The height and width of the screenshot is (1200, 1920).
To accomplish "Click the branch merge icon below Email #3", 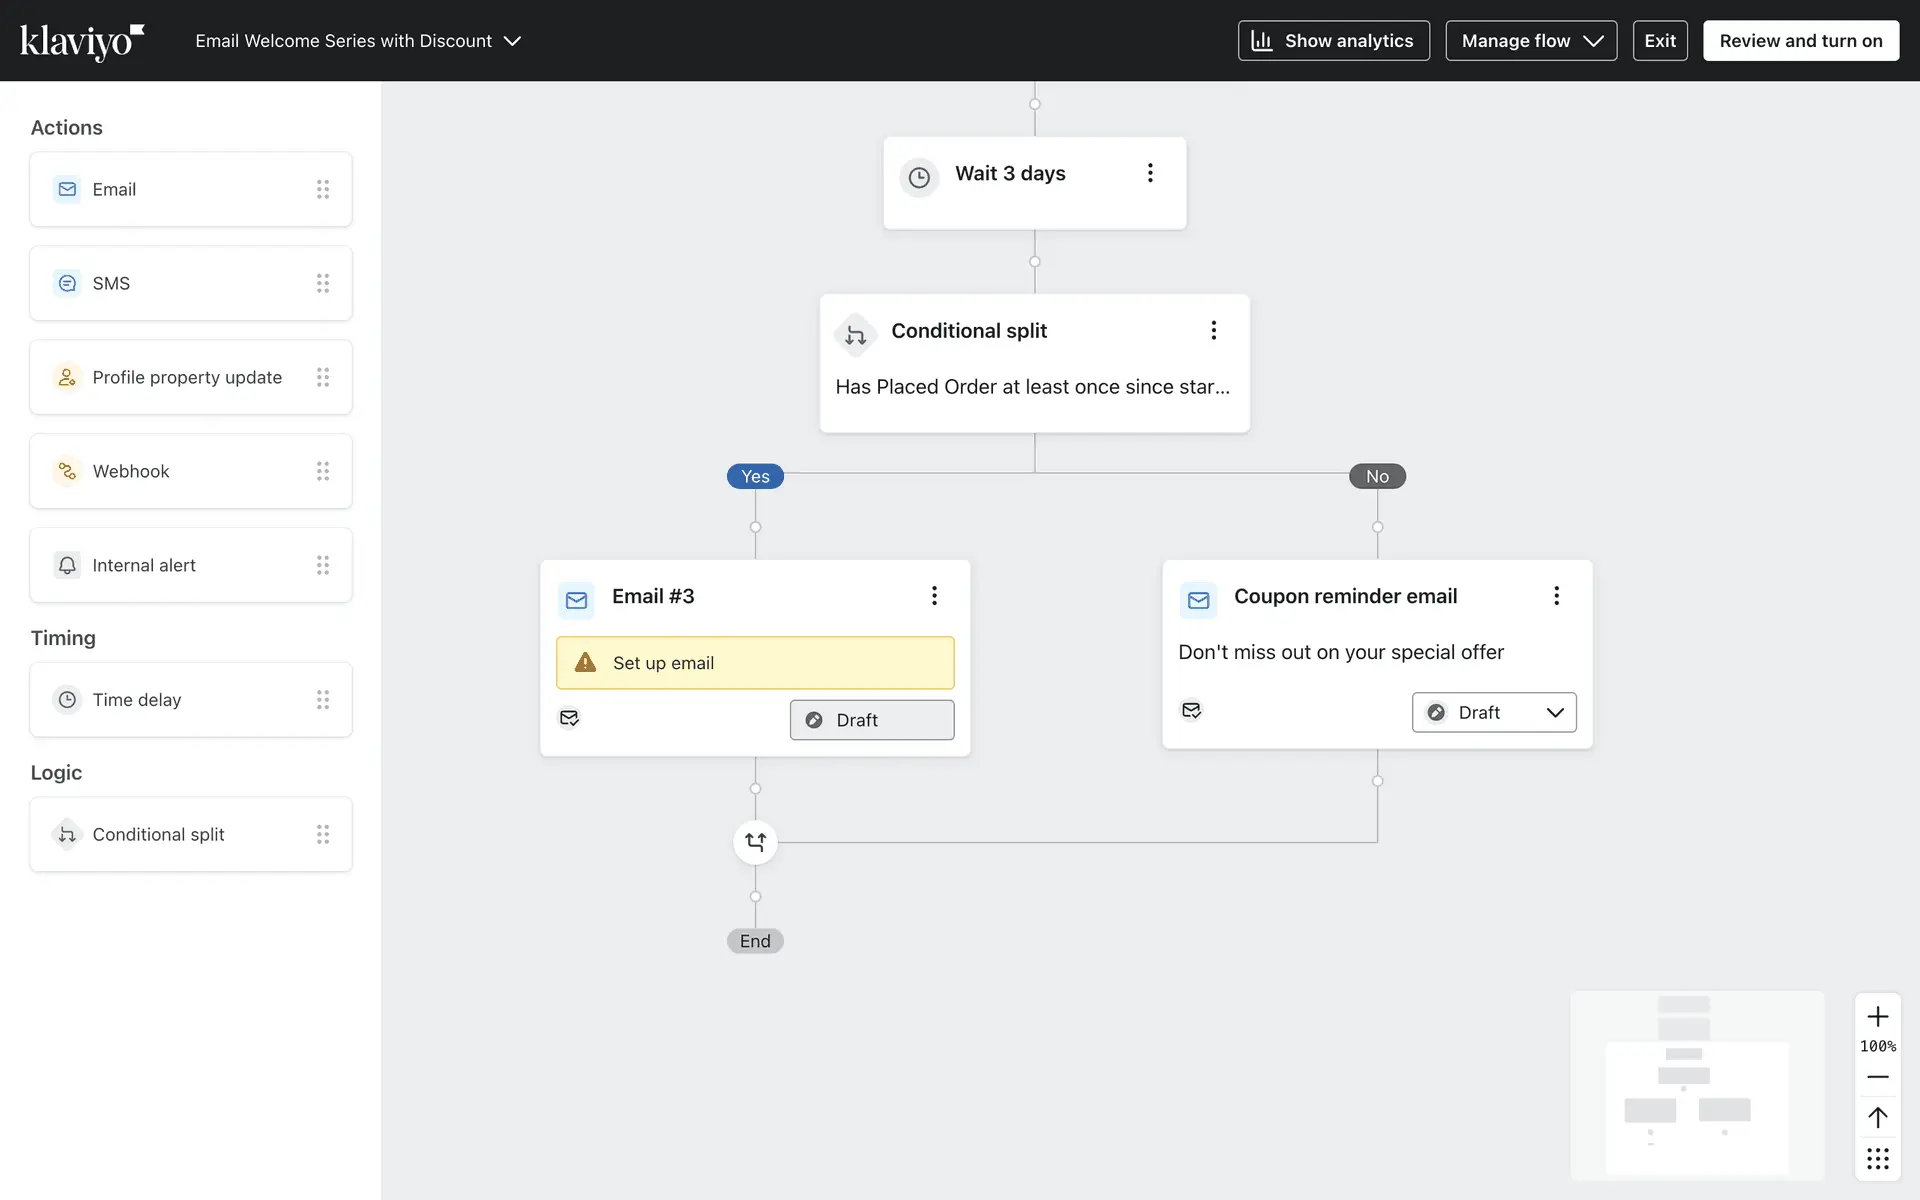I will tap(755, 842).
